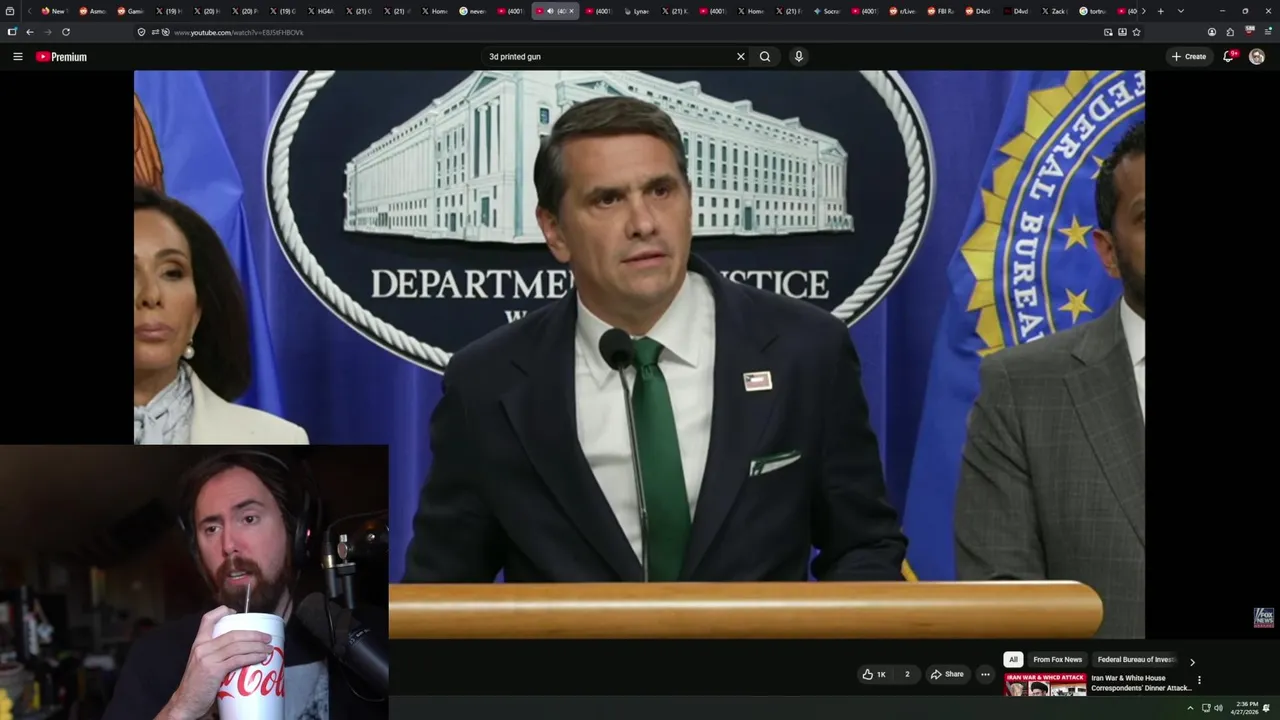Switch to the 'Zack' X tab
The width and height of the screenshot is (1280, 720).
(1055, 11)
